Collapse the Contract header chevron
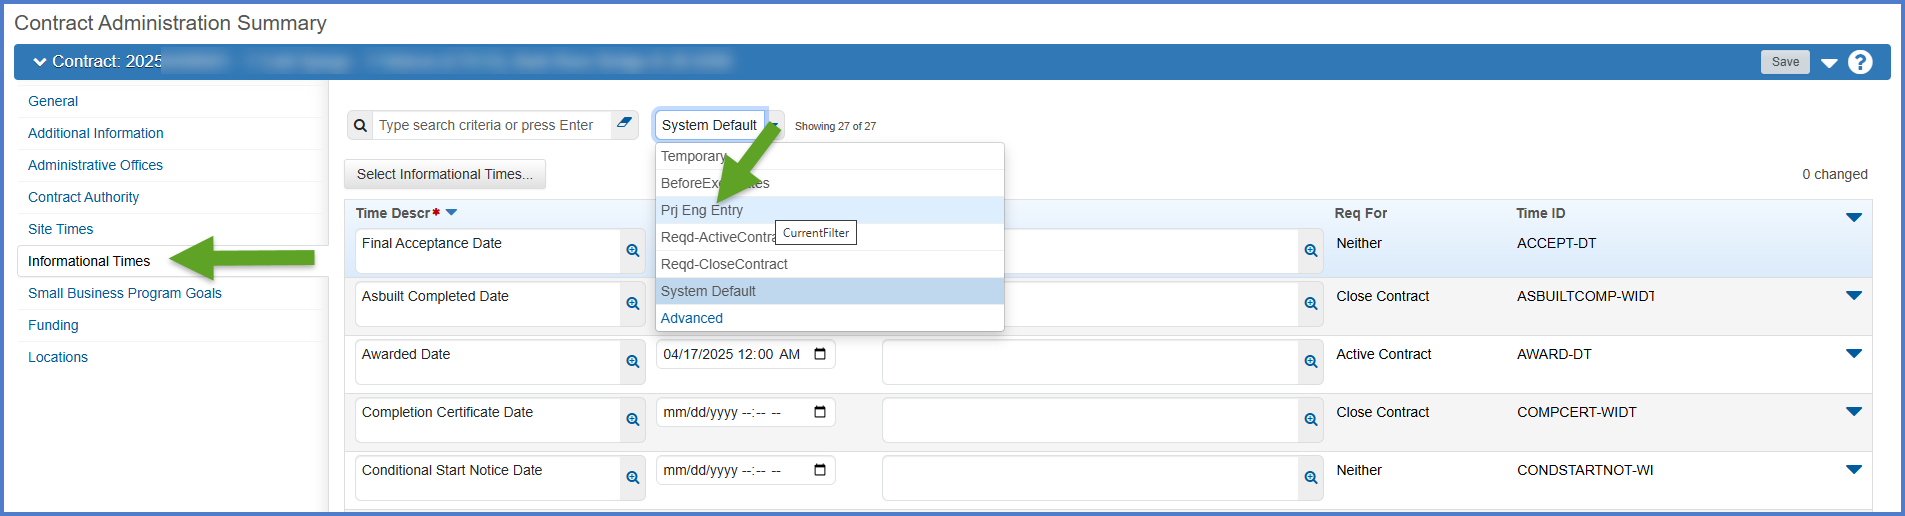The height and width of the screenshot is (516, 1905). (40, 62)
